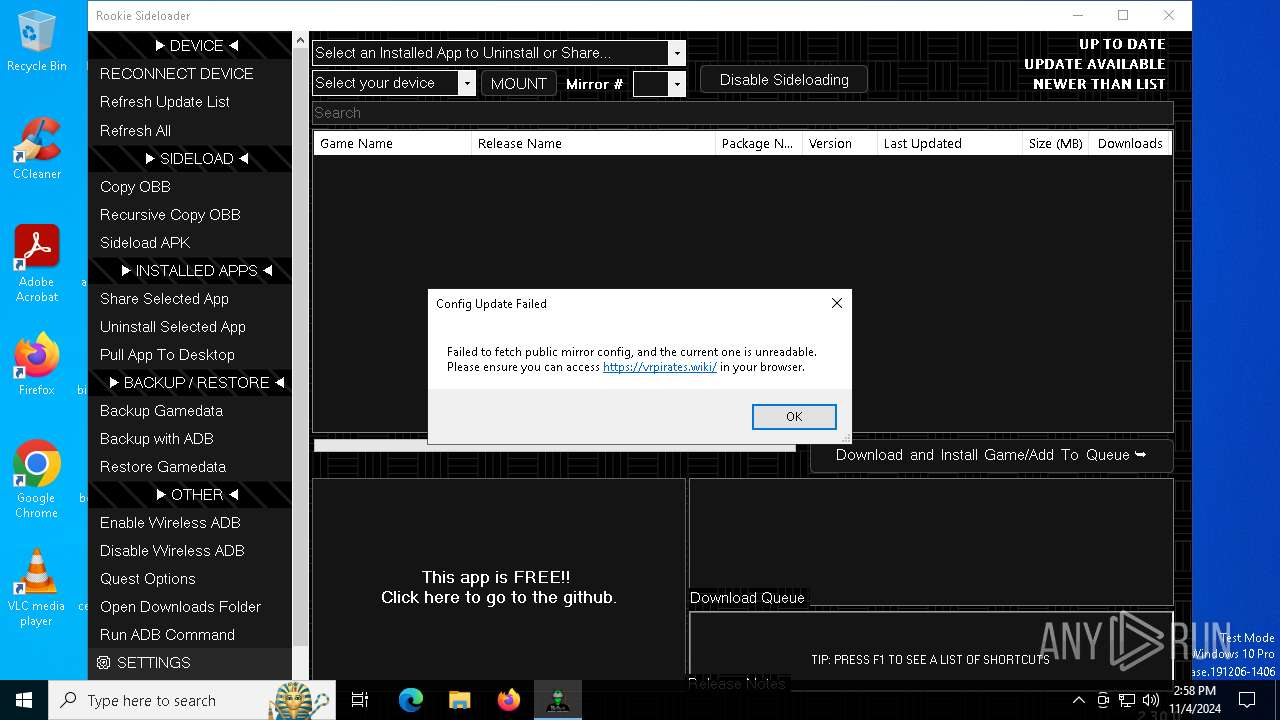Open the Select your device dropdown
Viewport: 1280px width, 720px height.
467,83
